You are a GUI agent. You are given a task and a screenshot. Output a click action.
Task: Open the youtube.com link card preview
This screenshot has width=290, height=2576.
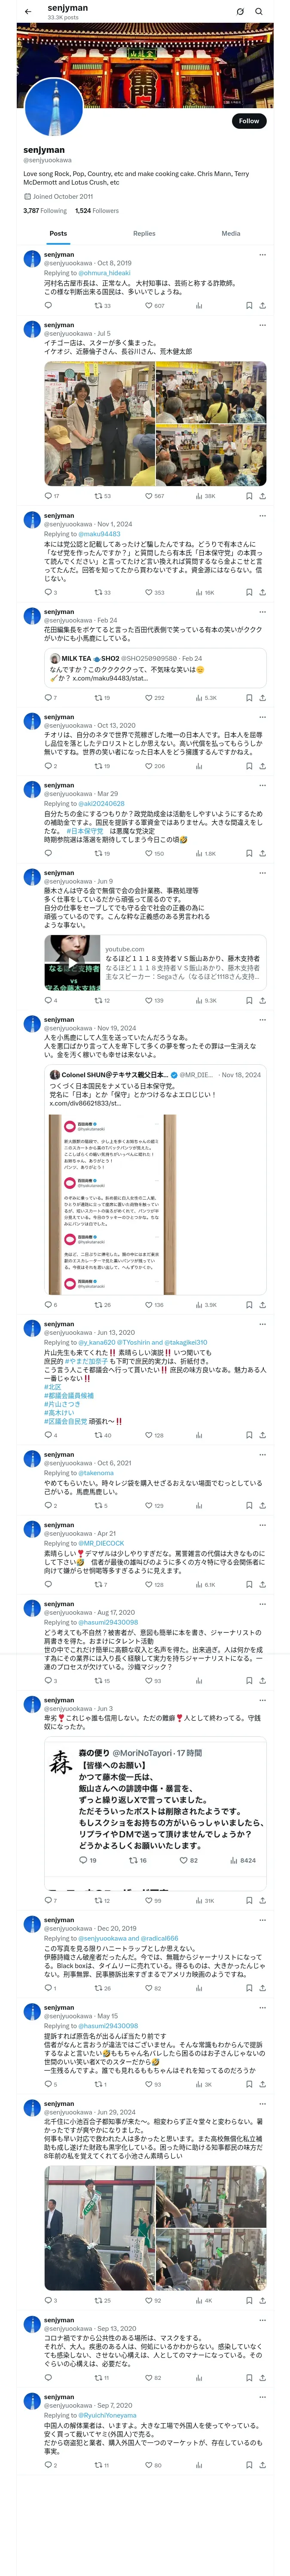tap(155, 963)
